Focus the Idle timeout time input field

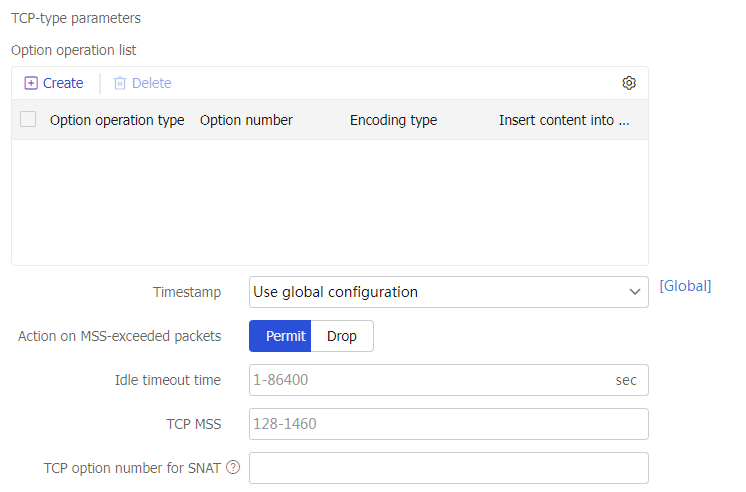tap(430, 380)
